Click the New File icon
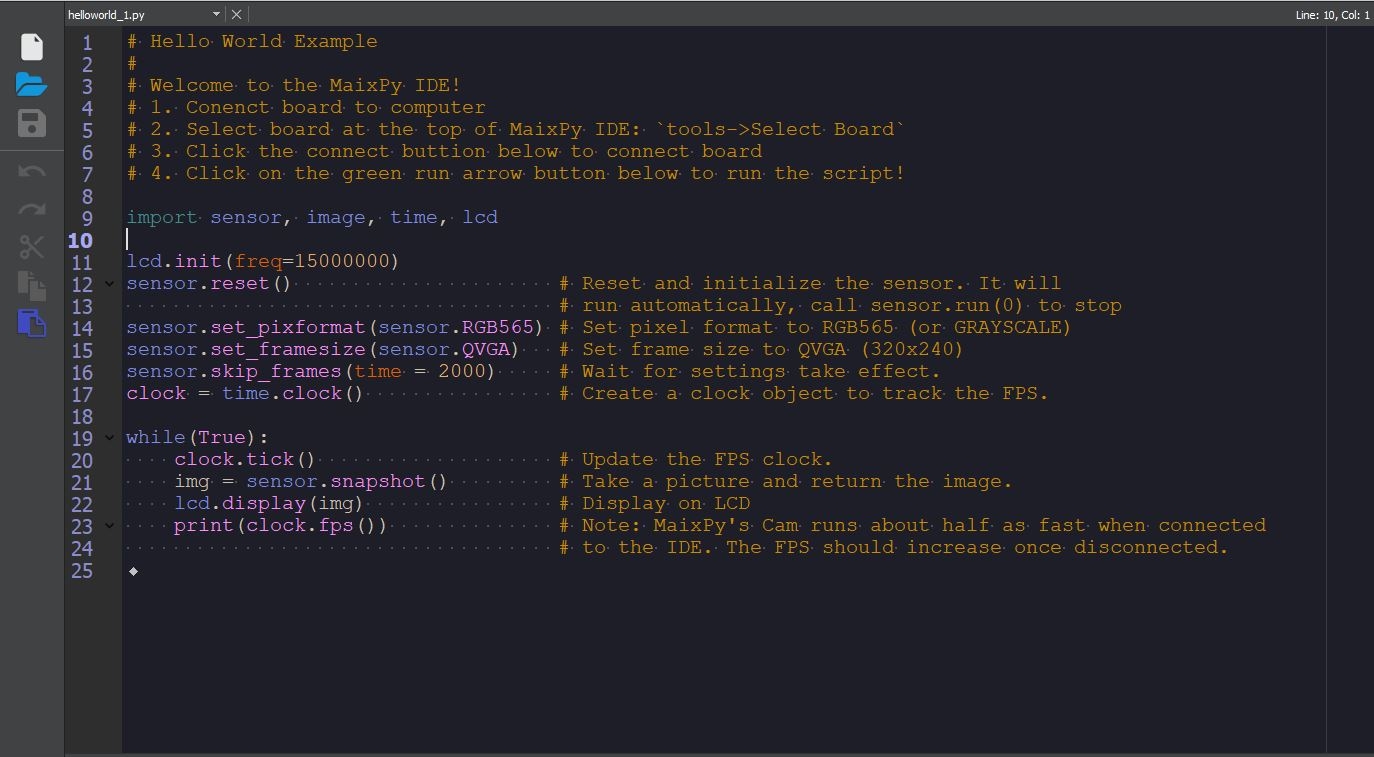Image resolution: width=1374 pixels, height=757 pixels. [x=32, y=47]
